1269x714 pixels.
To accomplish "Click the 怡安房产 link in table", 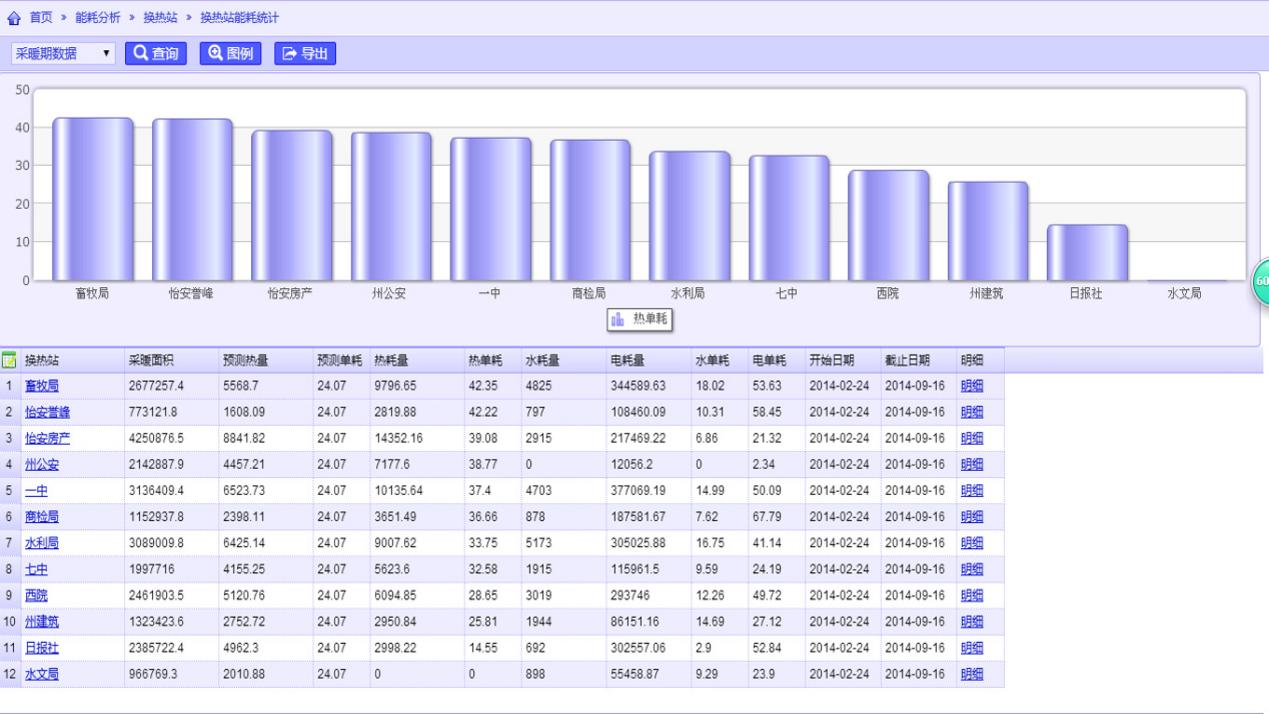I will point(48,438).
